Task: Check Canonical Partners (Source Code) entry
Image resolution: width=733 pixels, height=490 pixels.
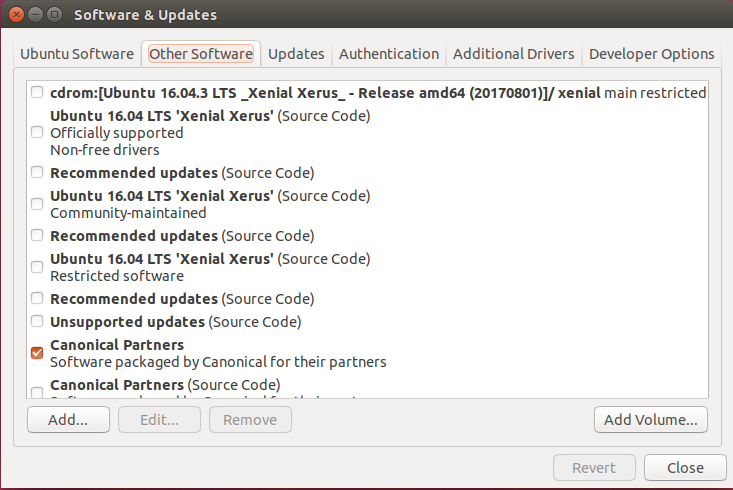Action: coord(37,392)
